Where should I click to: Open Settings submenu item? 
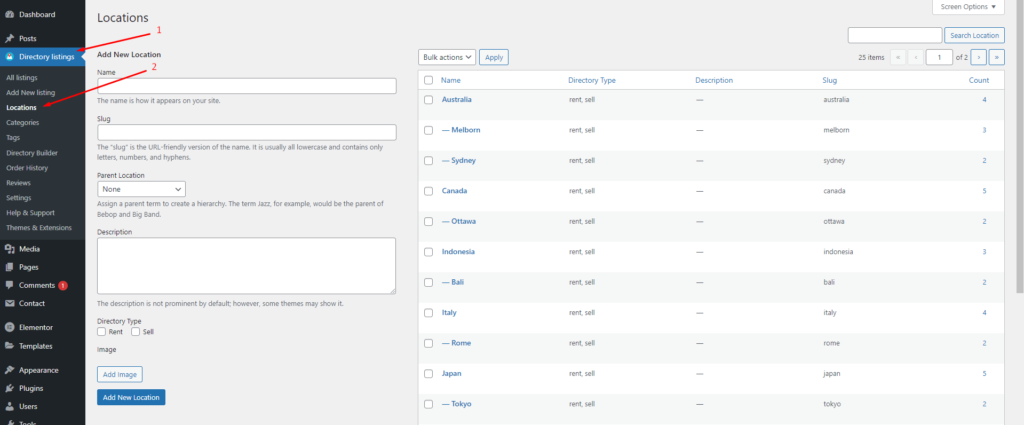(x=18, y=198)
